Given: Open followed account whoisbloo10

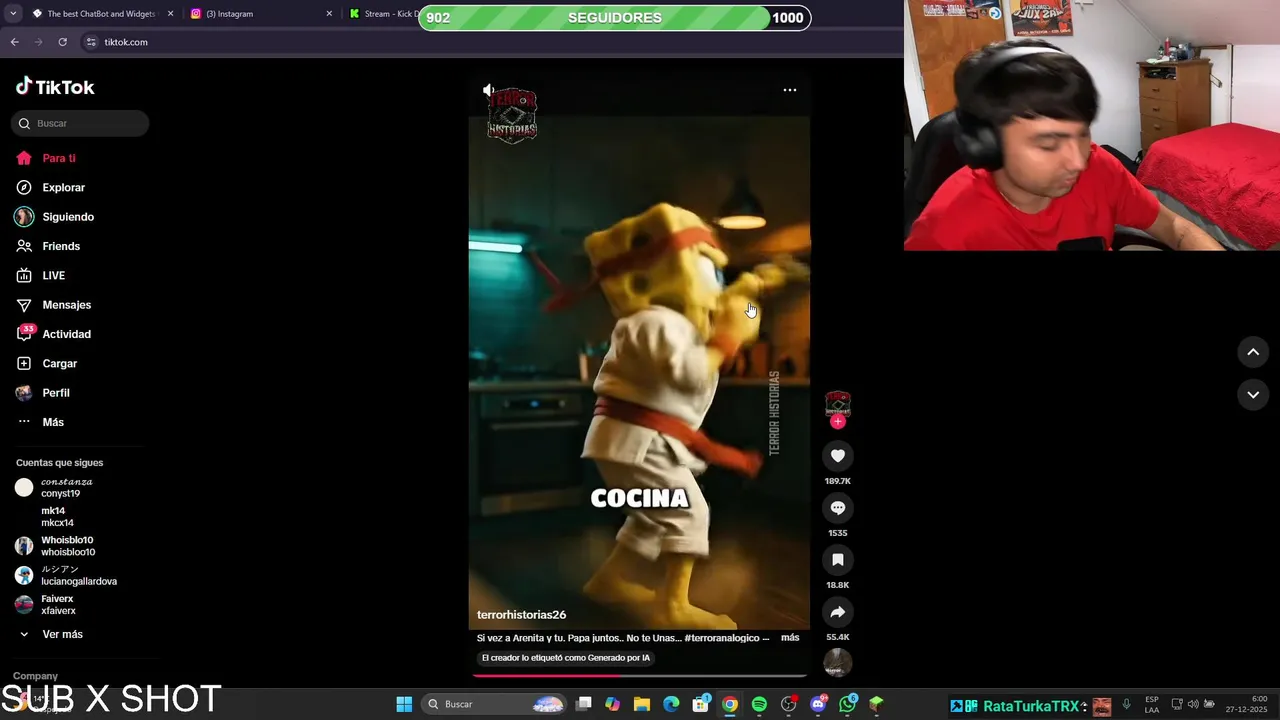Looking at the screenshot, I should point(55,546).
